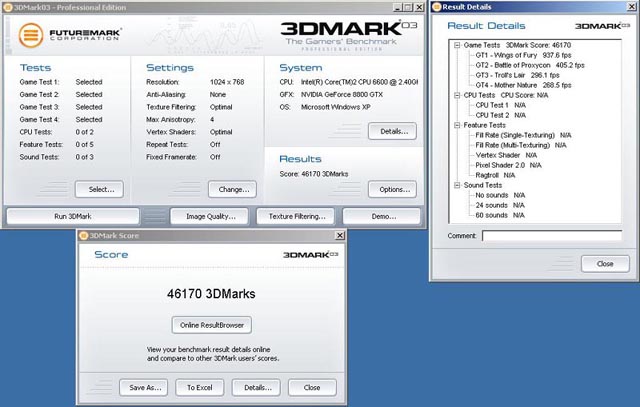Click the Comment input field
640x407 pixels.
tap(552, 236)
